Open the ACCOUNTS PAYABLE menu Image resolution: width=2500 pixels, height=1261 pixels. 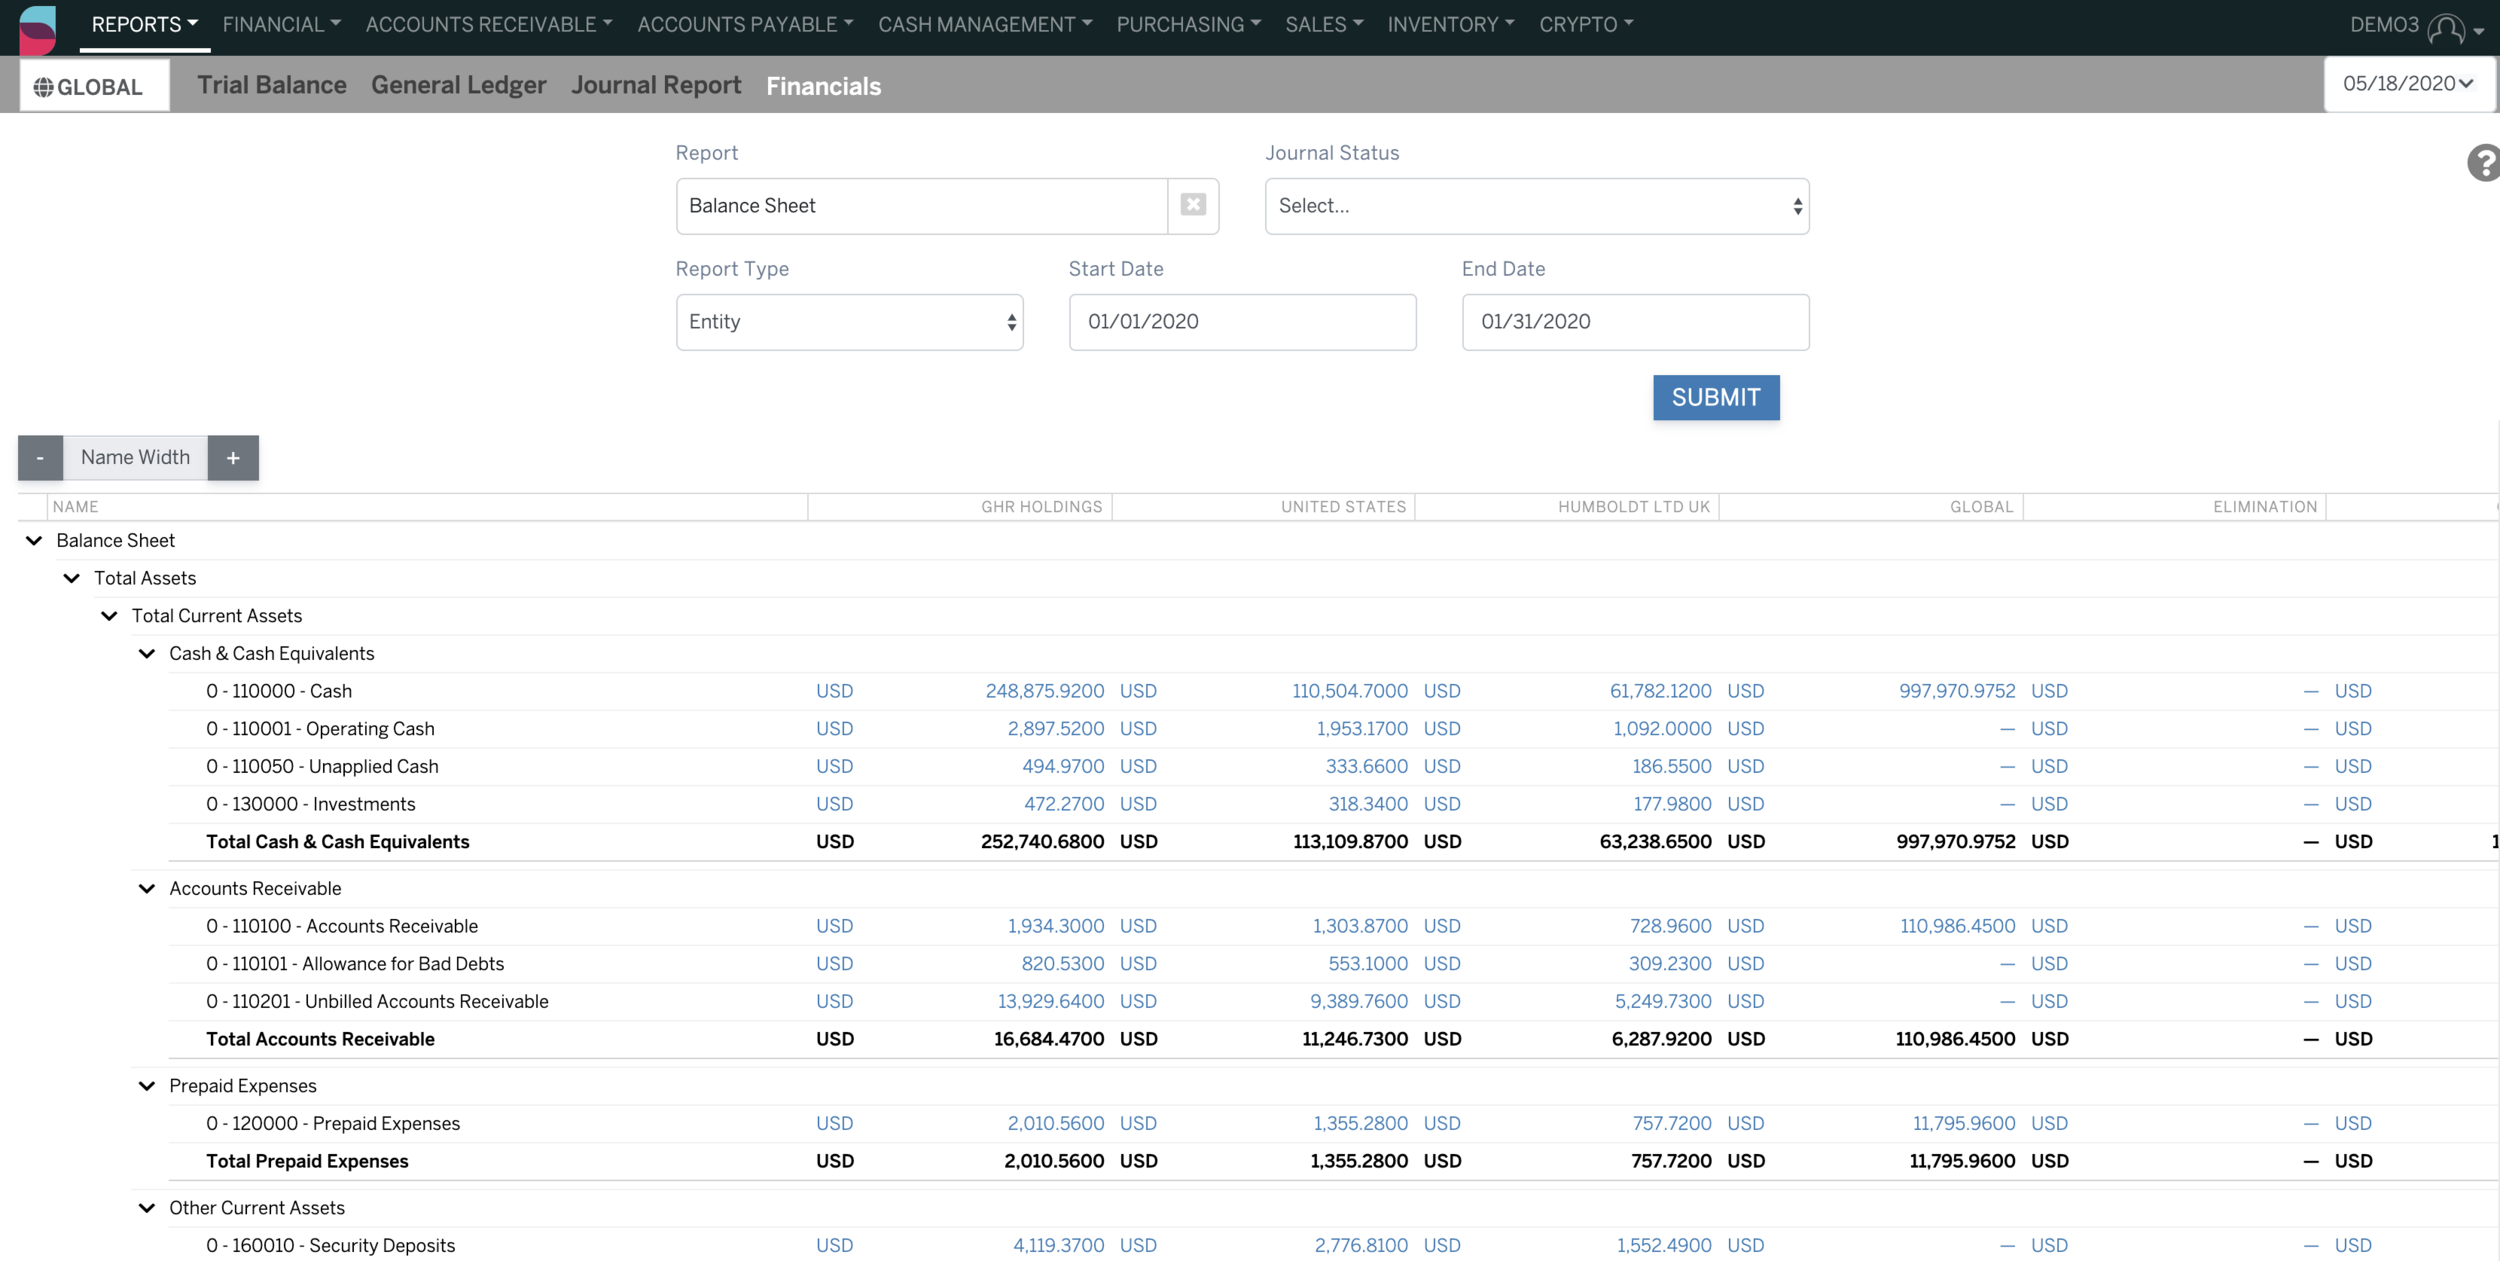coord(746,24)
